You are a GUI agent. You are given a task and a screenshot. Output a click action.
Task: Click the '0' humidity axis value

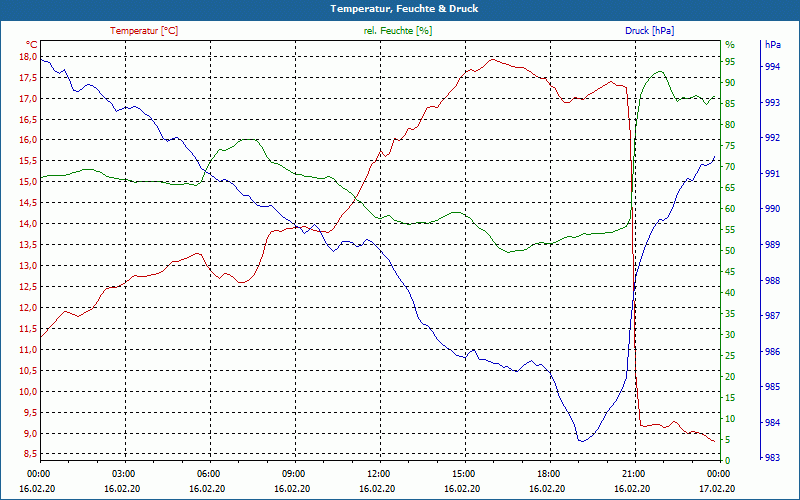pos(728,460)
